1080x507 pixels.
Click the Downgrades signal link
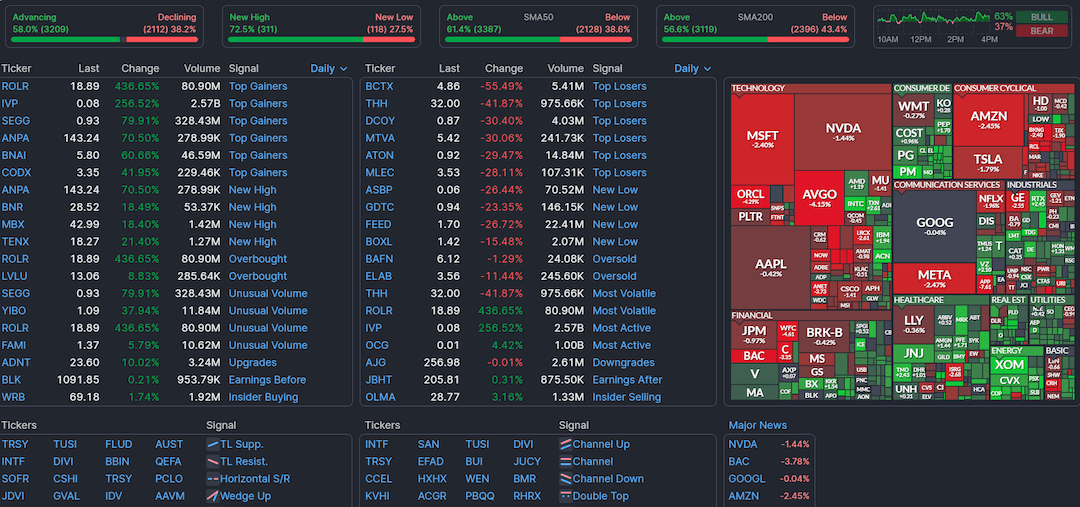tap(623, 362)
